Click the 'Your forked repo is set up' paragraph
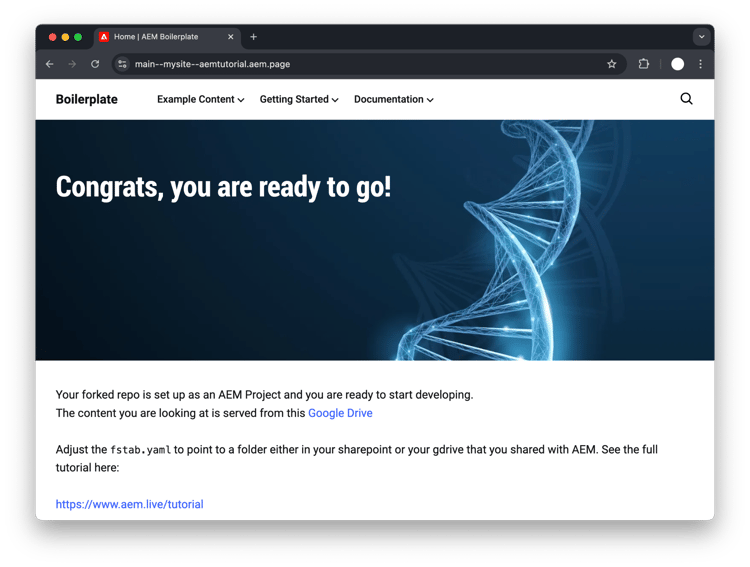The width and height of the screenshot is (750, 567). (264, 404)
